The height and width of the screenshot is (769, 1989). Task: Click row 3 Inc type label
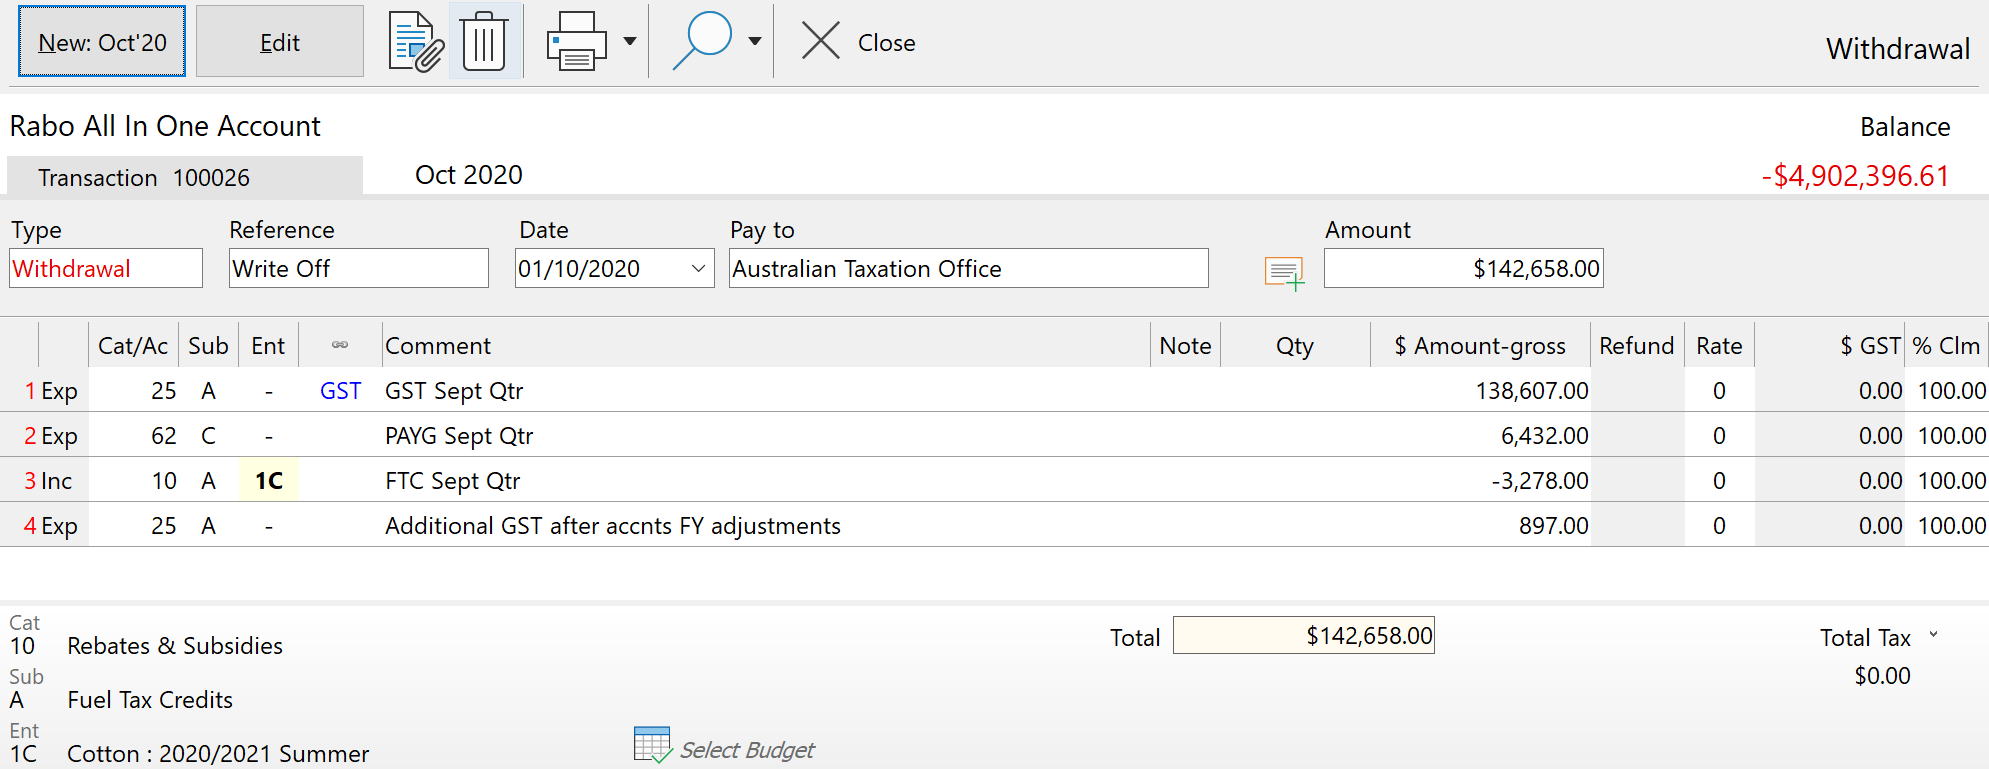pyautogui.click(x=56, y=481)
